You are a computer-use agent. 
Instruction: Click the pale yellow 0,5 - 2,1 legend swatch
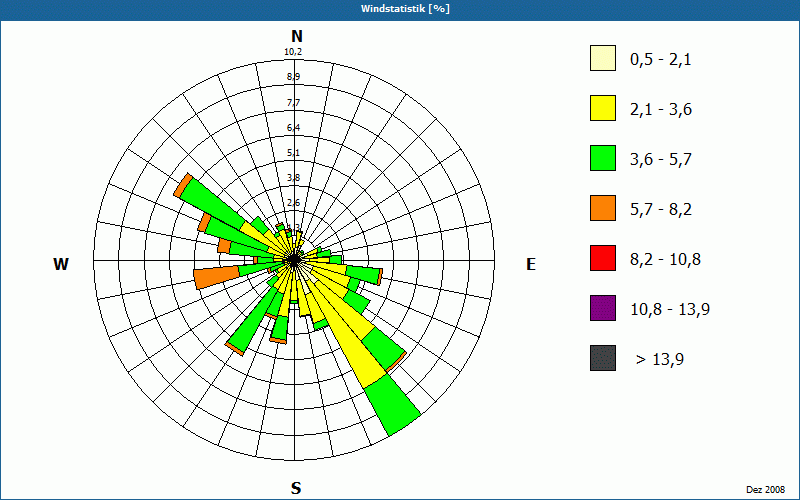click(x=603, y=58)
